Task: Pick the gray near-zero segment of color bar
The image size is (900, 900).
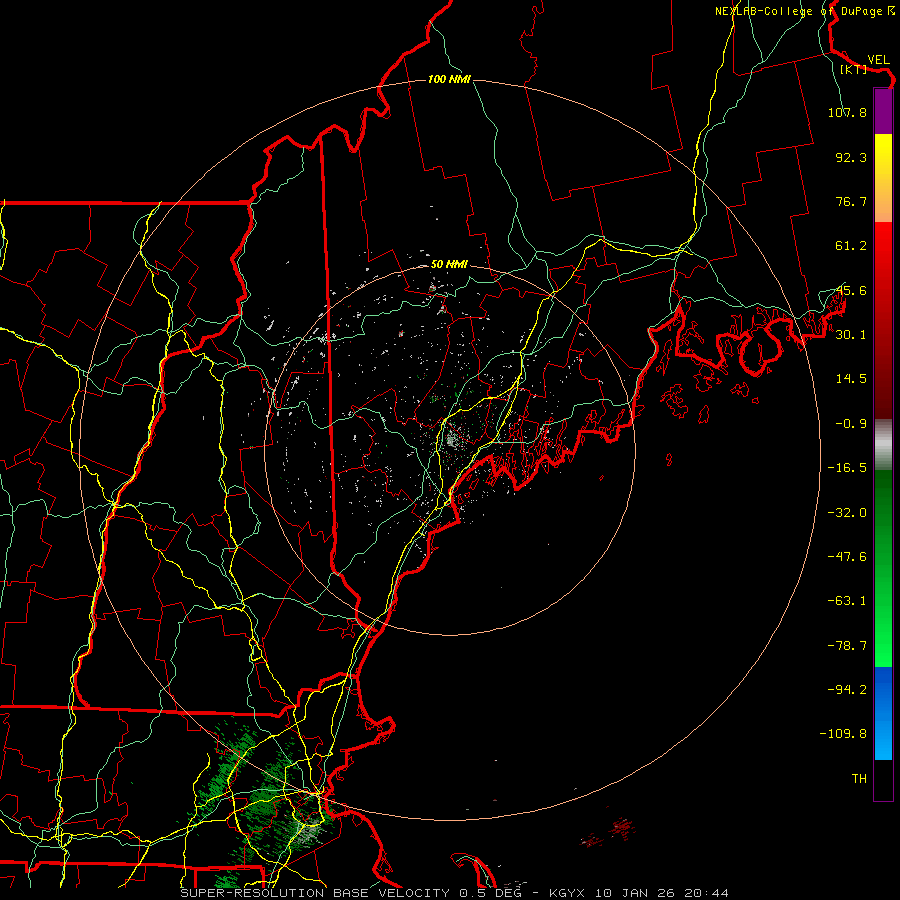Action: [883, 445]
